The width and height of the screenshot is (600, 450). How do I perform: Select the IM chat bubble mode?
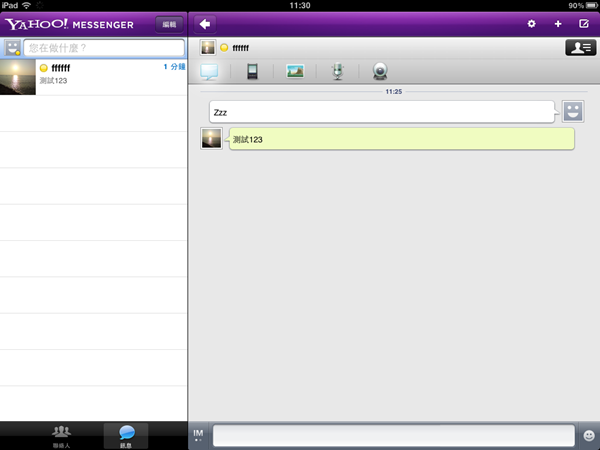tap(209, 71)
